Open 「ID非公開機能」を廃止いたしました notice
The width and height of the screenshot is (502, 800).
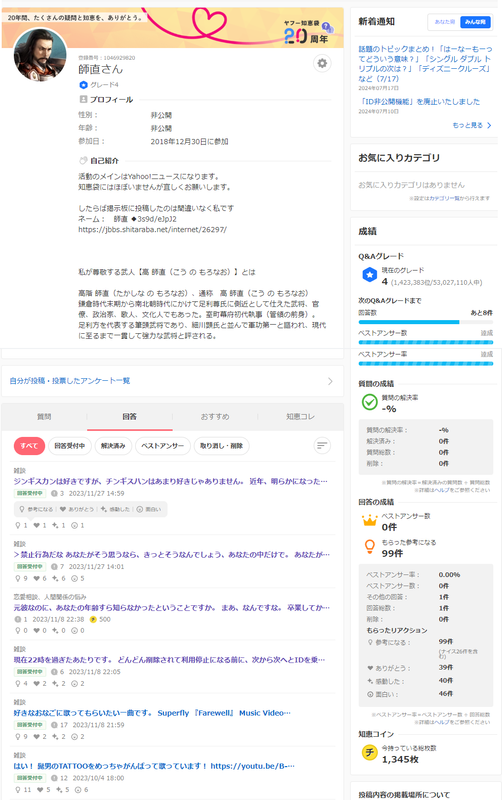(420, 102)
